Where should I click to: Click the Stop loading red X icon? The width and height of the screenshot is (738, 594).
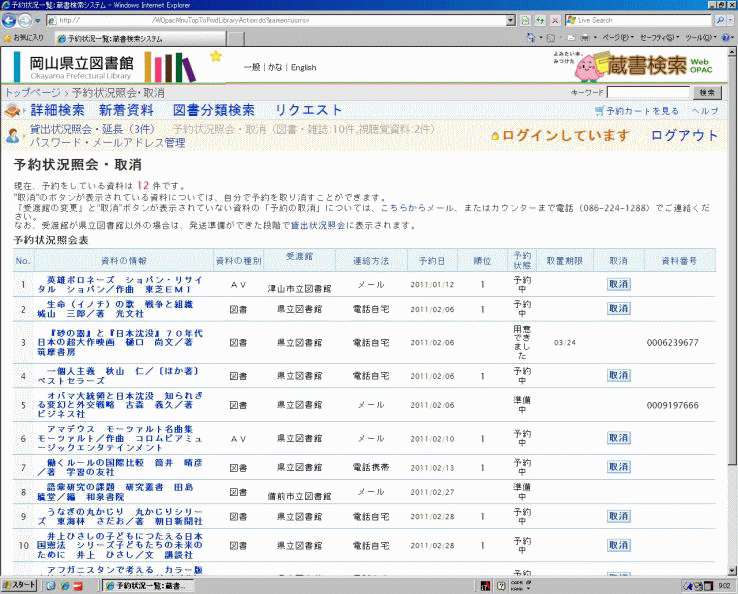(555, 20)
